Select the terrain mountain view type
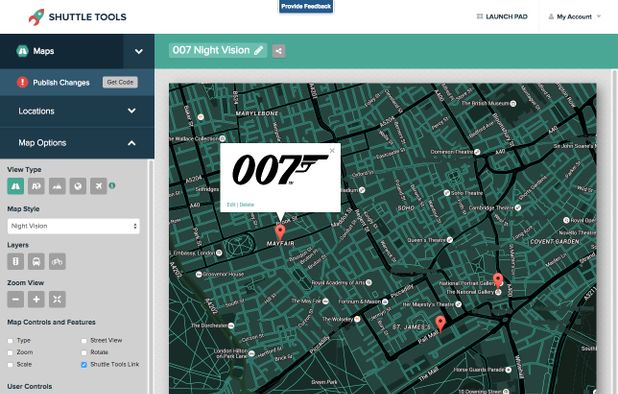618x394 pixels. coord(57,186)
